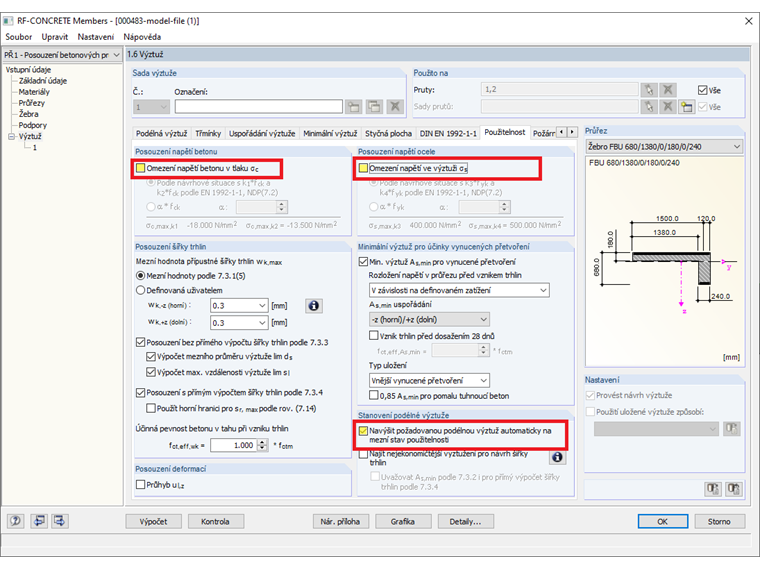Click the left icon below the Nastavení panel

click(x=712, y=489)
